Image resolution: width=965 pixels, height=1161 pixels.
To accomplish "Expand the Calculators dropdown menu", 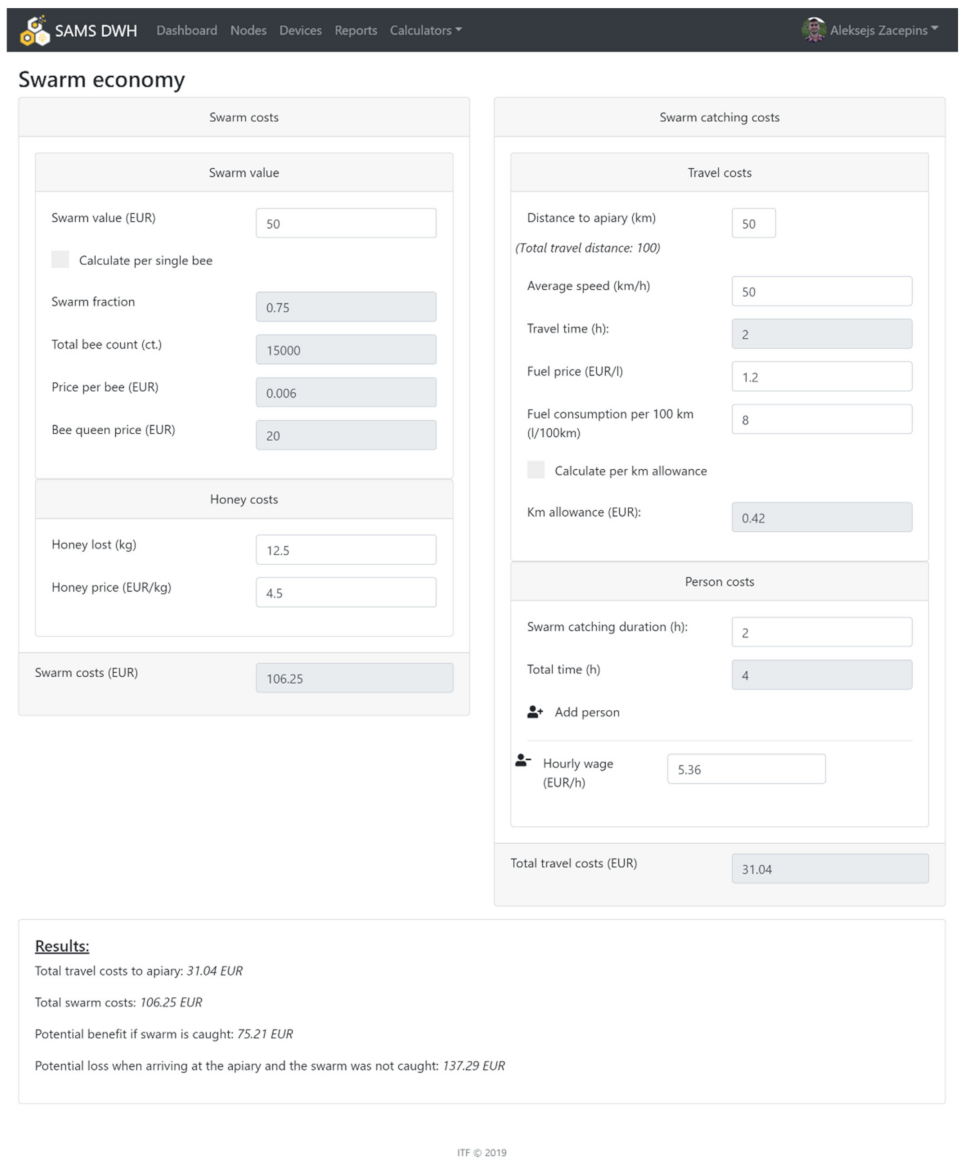I will pyautogui.click(x=426, y=30).
